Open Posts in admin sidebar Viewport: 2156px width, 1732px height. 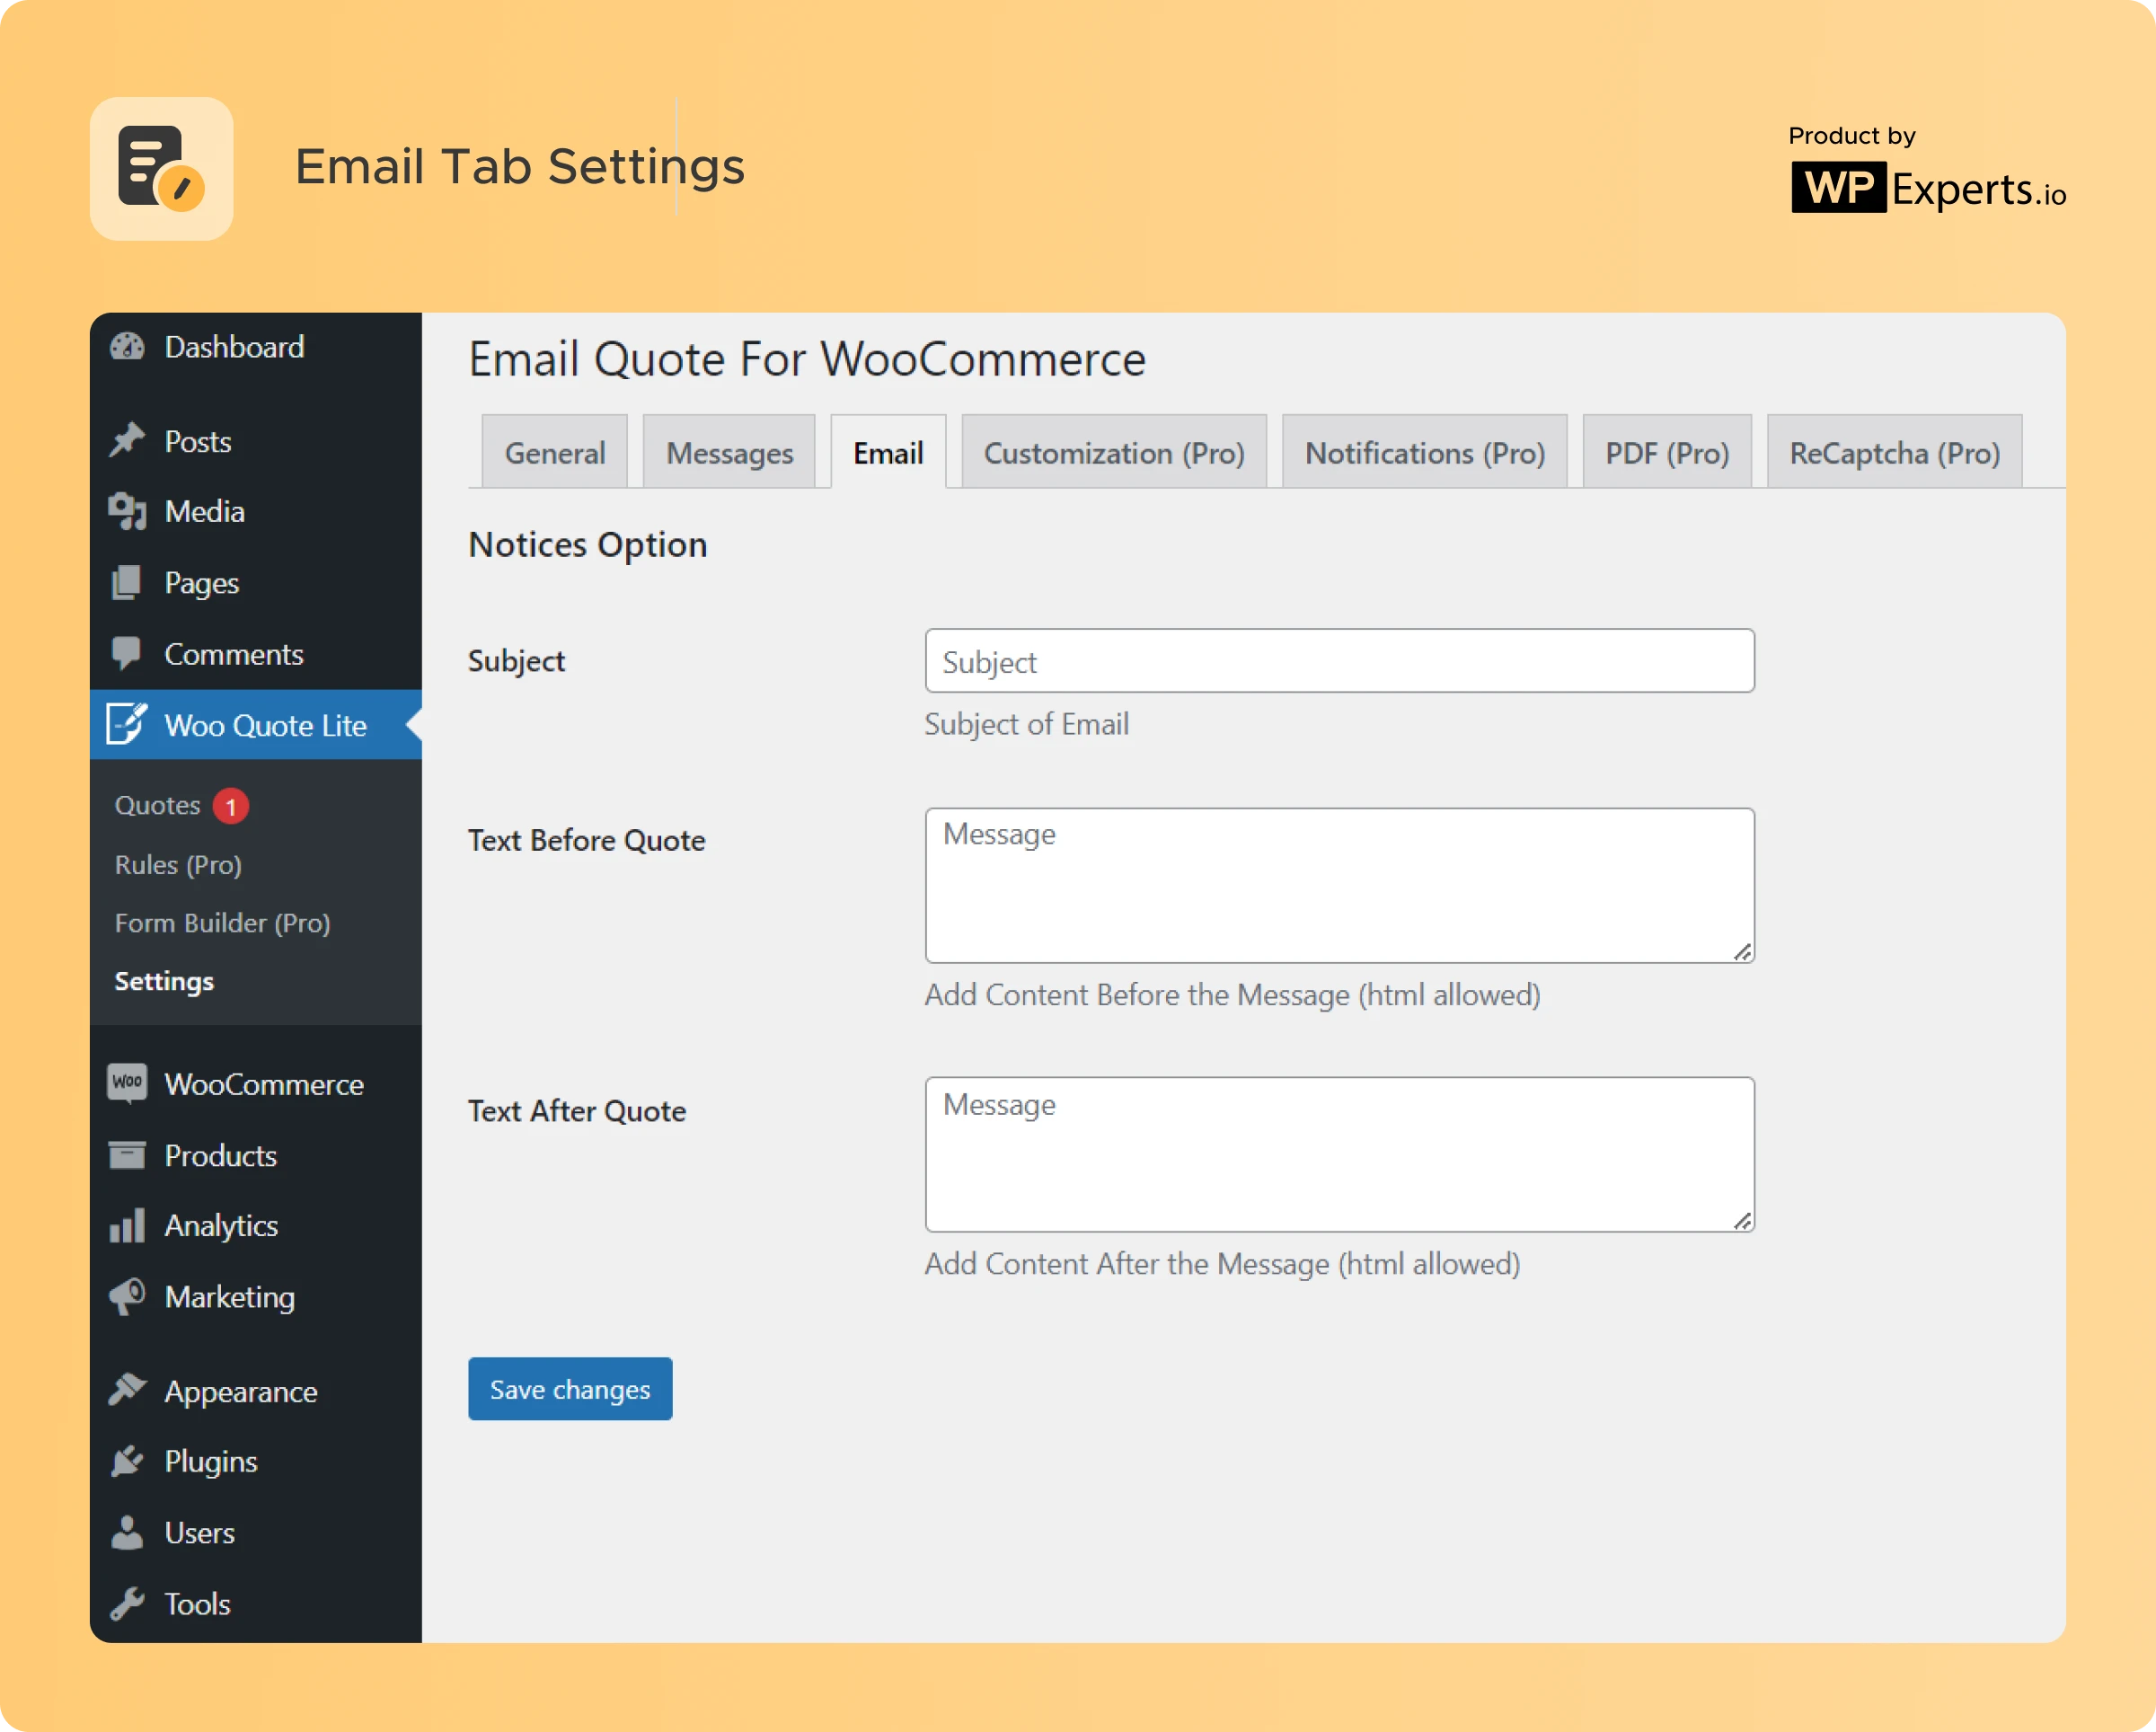click(256, 441)
